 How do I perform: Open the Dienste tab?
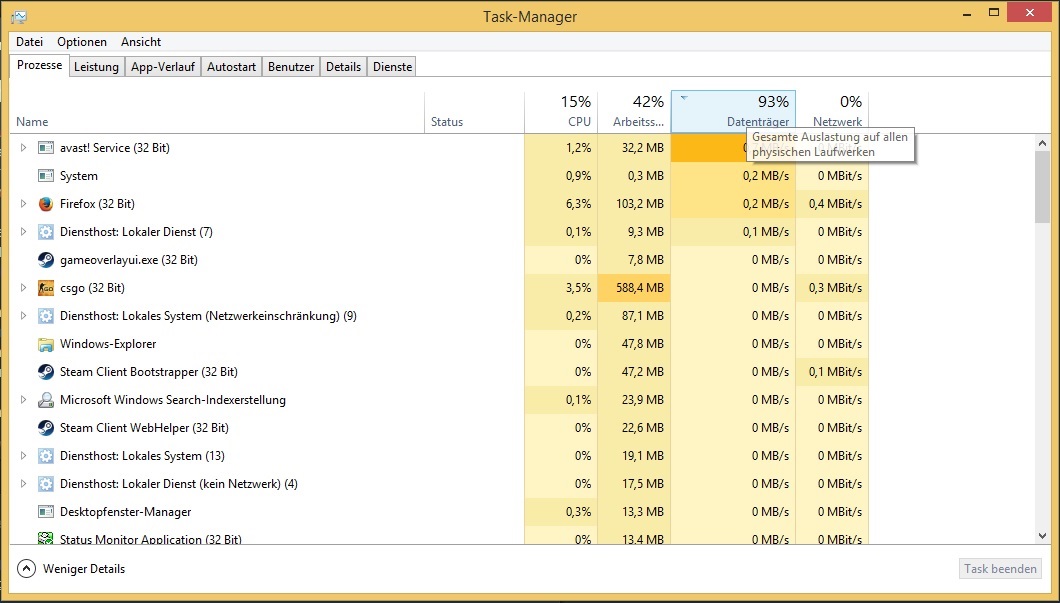(393, 67)
